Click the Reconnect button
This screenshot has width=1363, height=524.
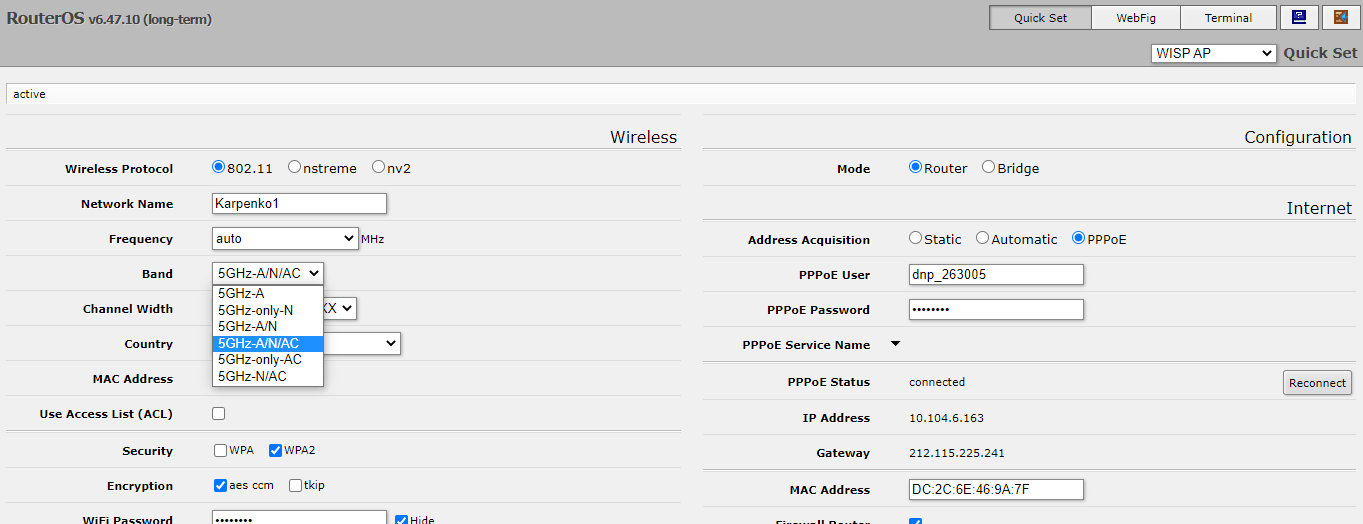[x=1317, y=383]
